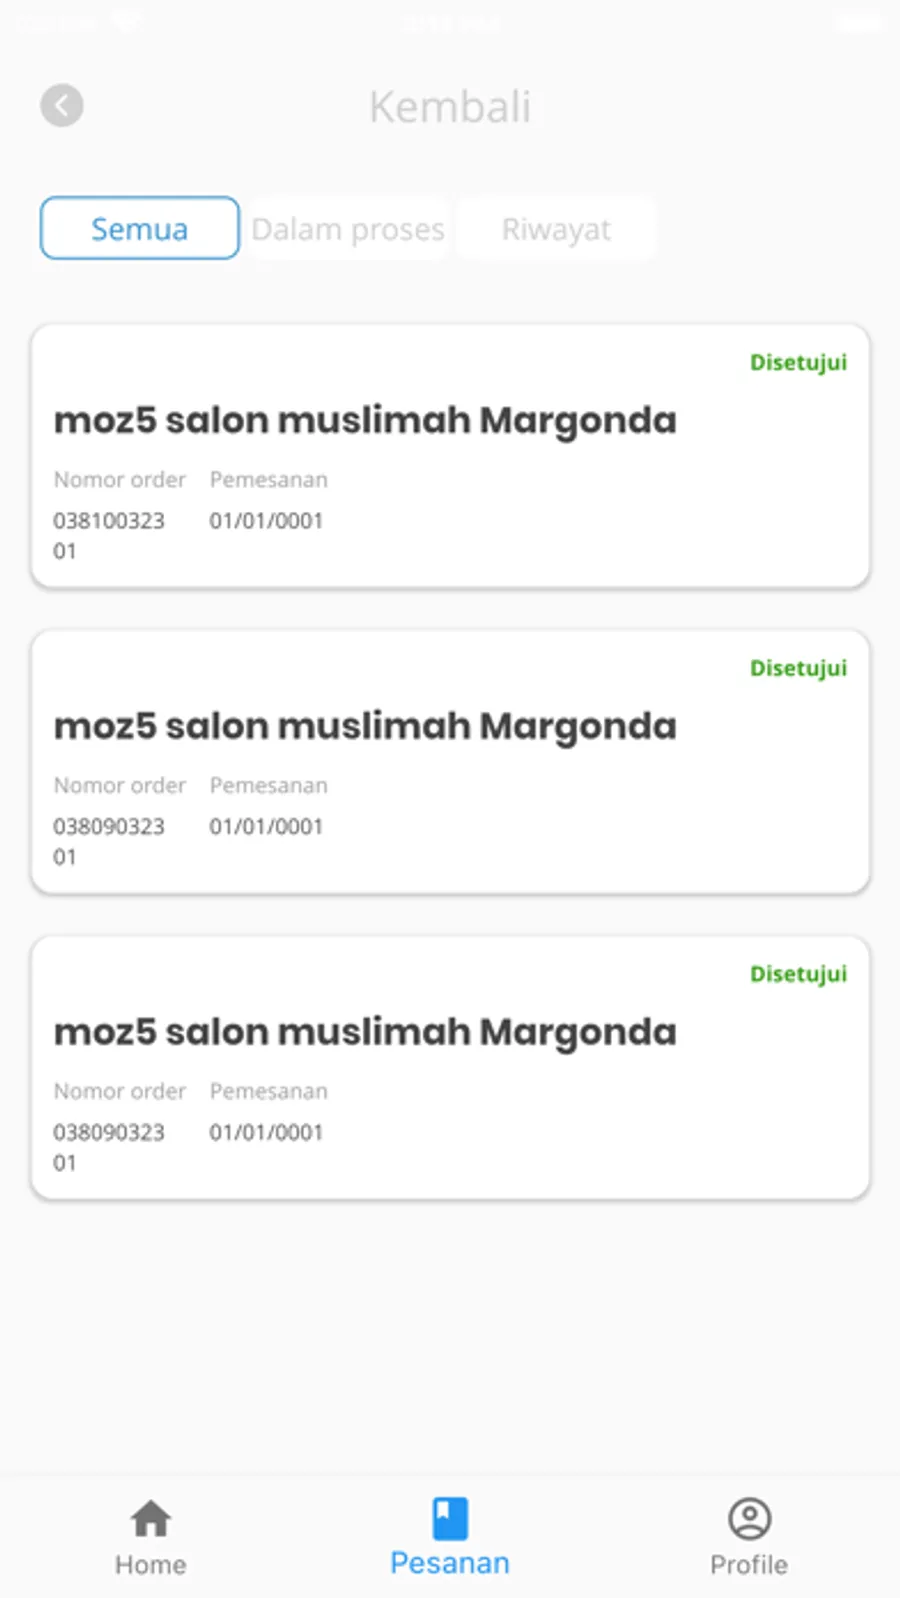Click Disetujui status on the middle order
The image size is (900, 1598).
pos(798,669)
